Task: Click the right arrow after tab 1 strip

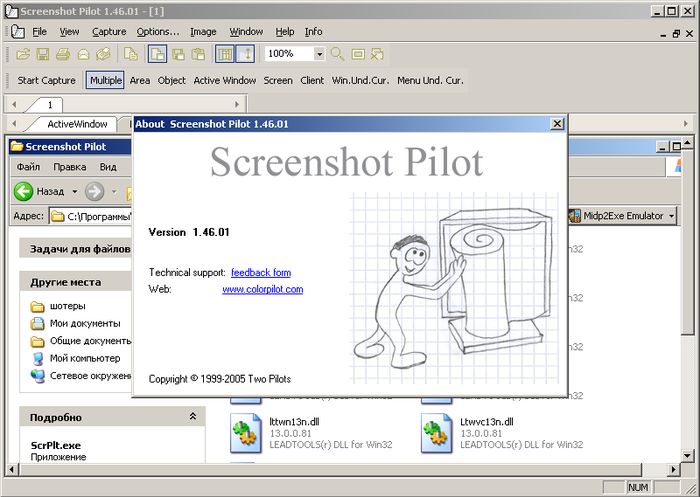Action: pos(237,104)
